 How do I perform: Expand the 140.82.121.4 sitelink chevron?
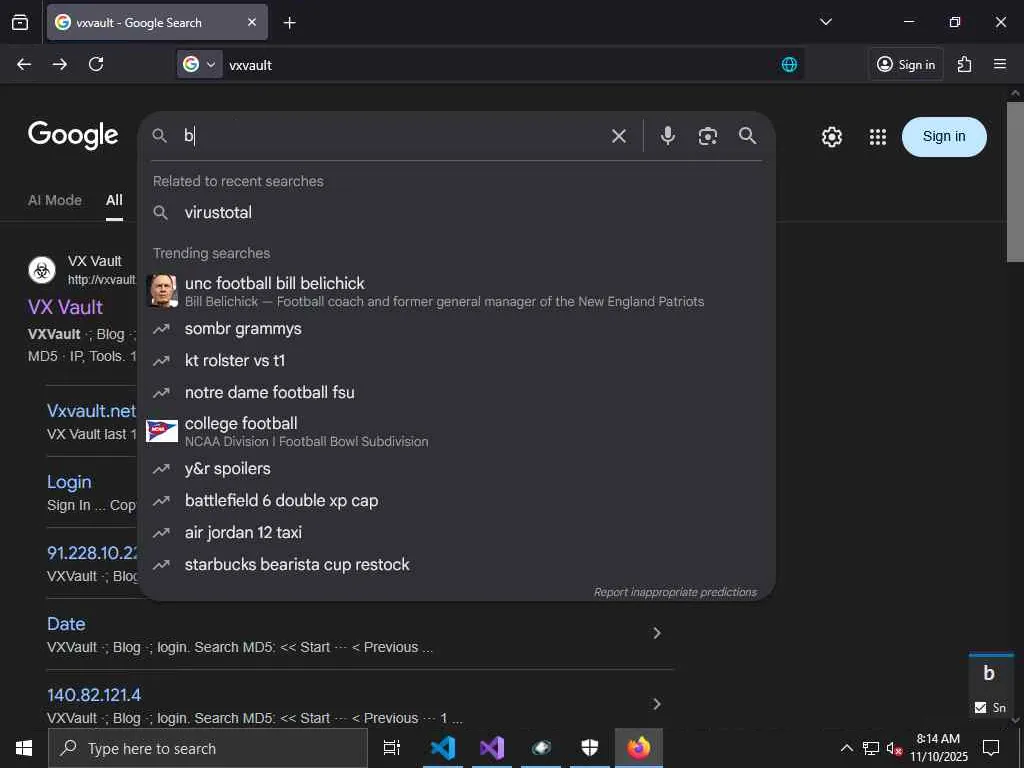656,704
